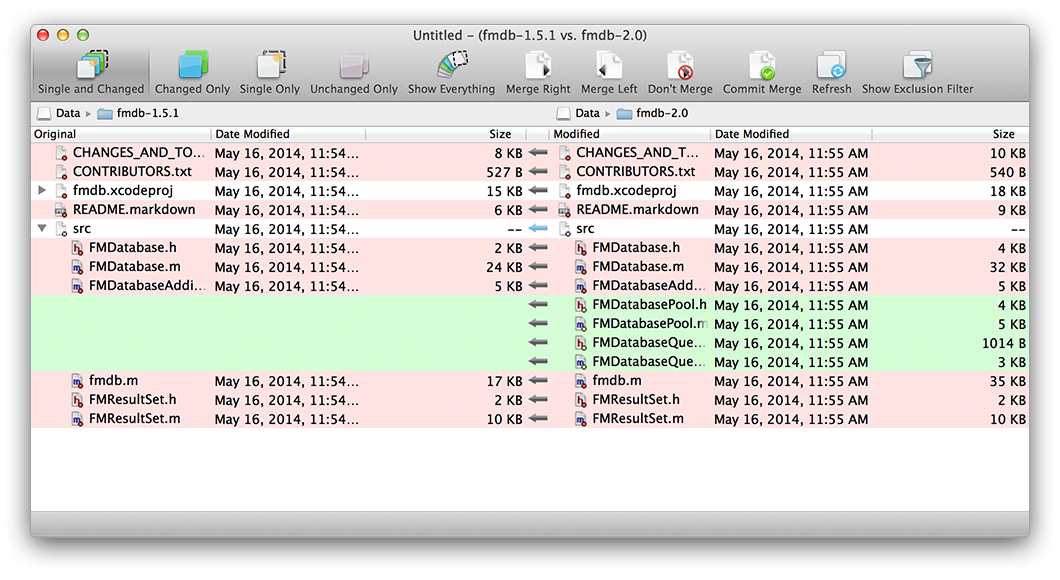Image resolution: width=1060 pixels, height=580 pixels.
Task: Select the Unchanged Only filter
Action: click(353, 67)
